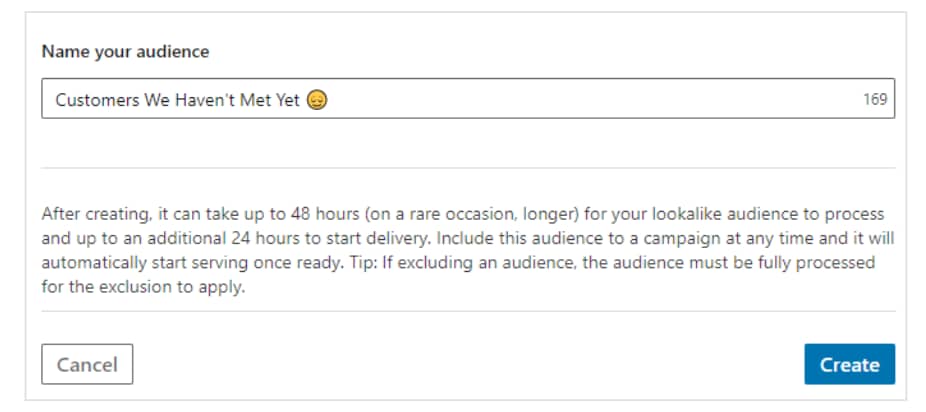Click the 169 remaining characters counter

[875, 99]
